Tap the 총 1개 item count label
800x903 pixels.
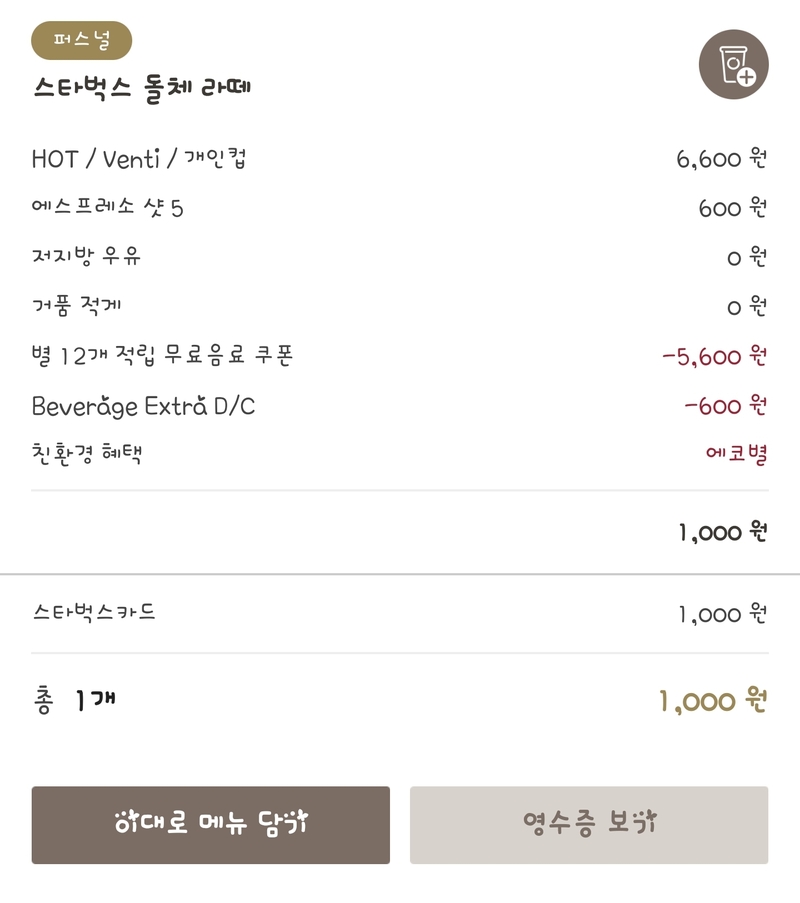click(x=75, y=701)
